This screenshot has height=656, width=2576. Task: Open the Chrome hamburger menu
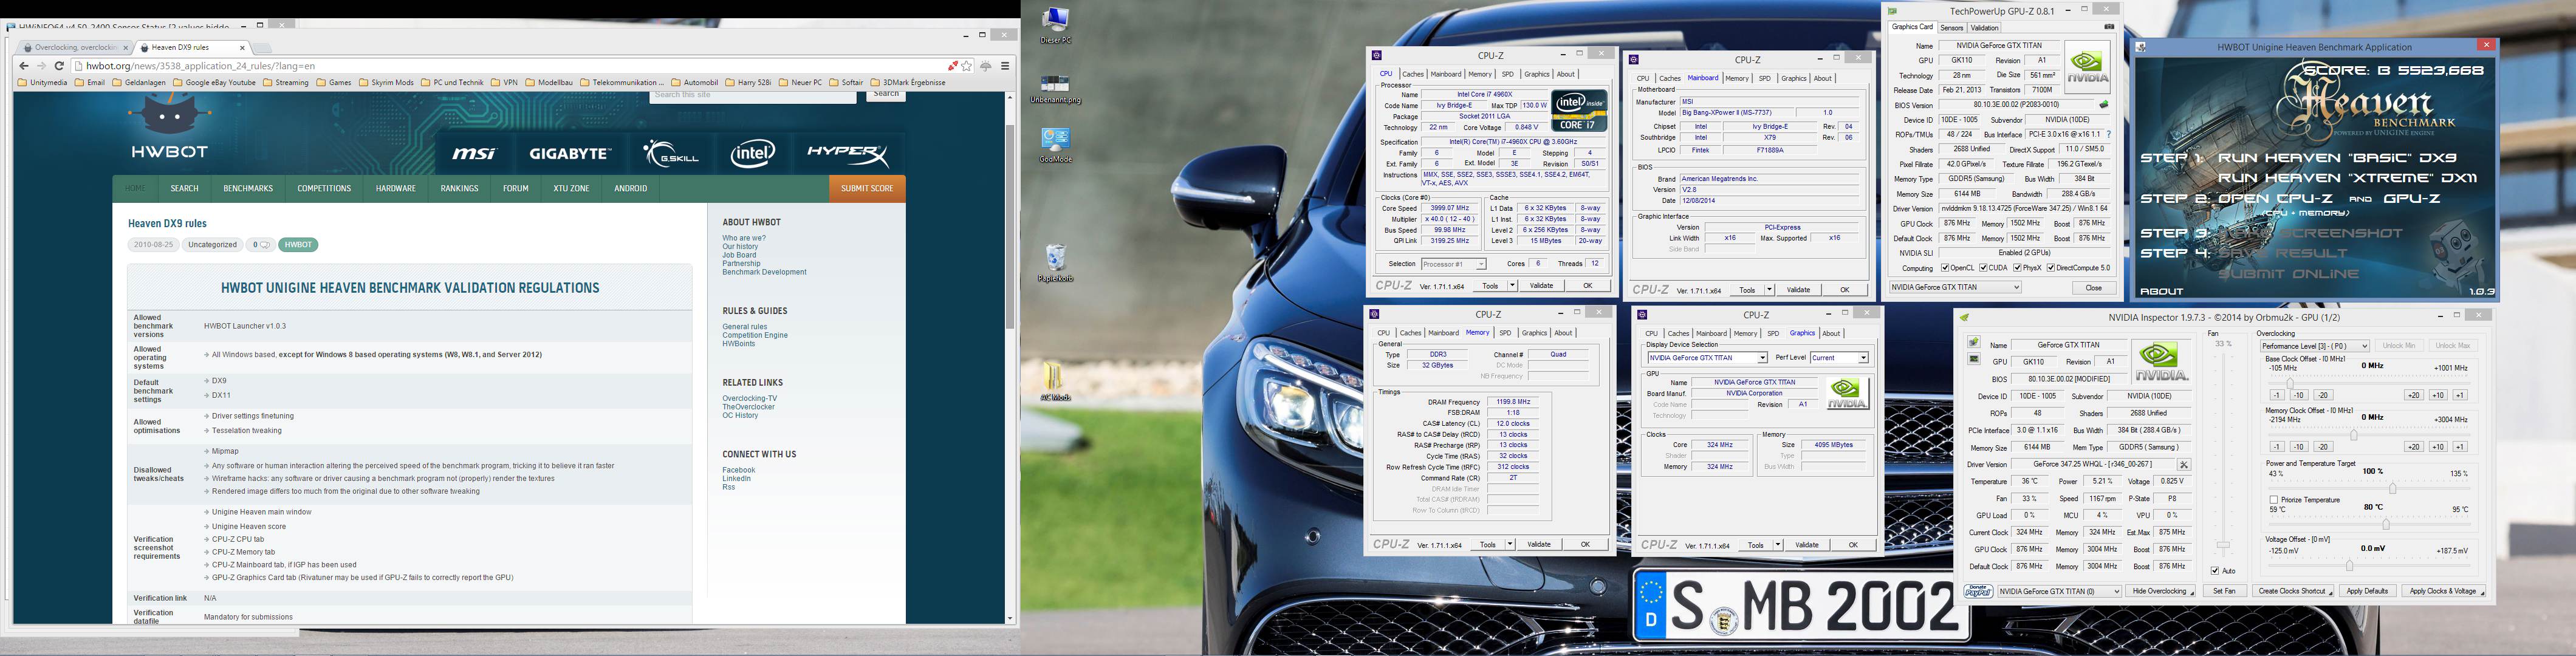(x=1005, y=66)
